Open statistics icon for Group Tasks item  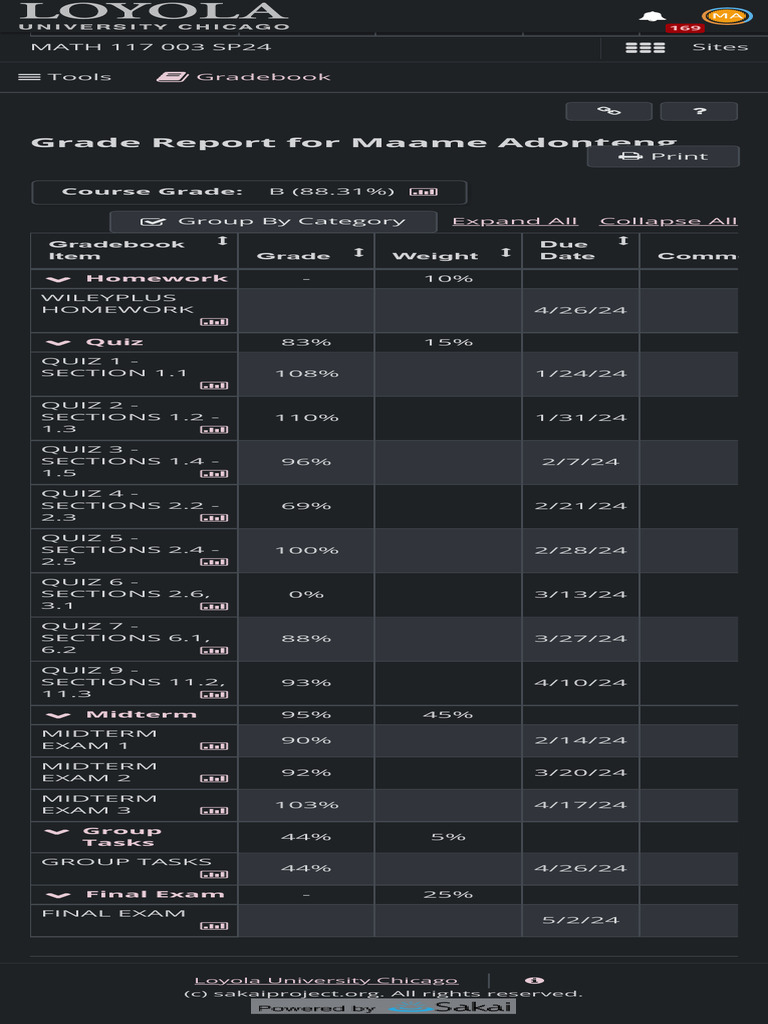214,874
